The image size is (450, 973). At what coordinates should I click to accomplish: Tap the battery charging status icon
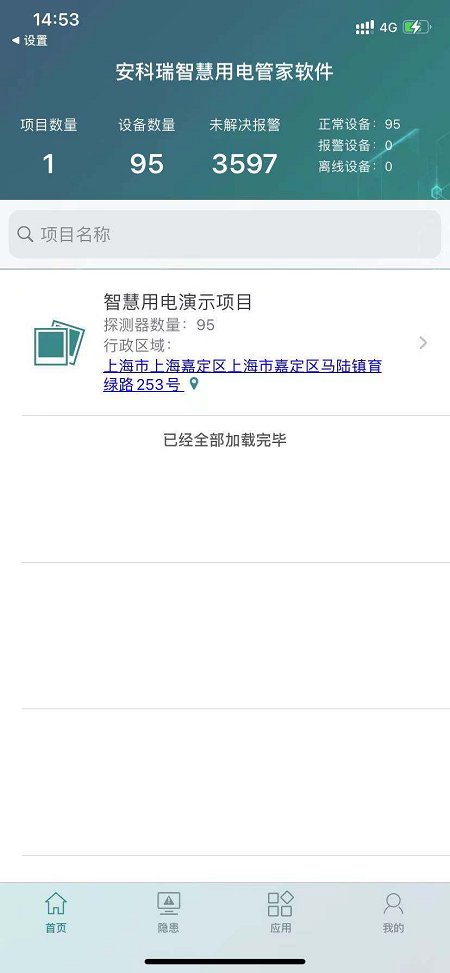tap(416, 27)
